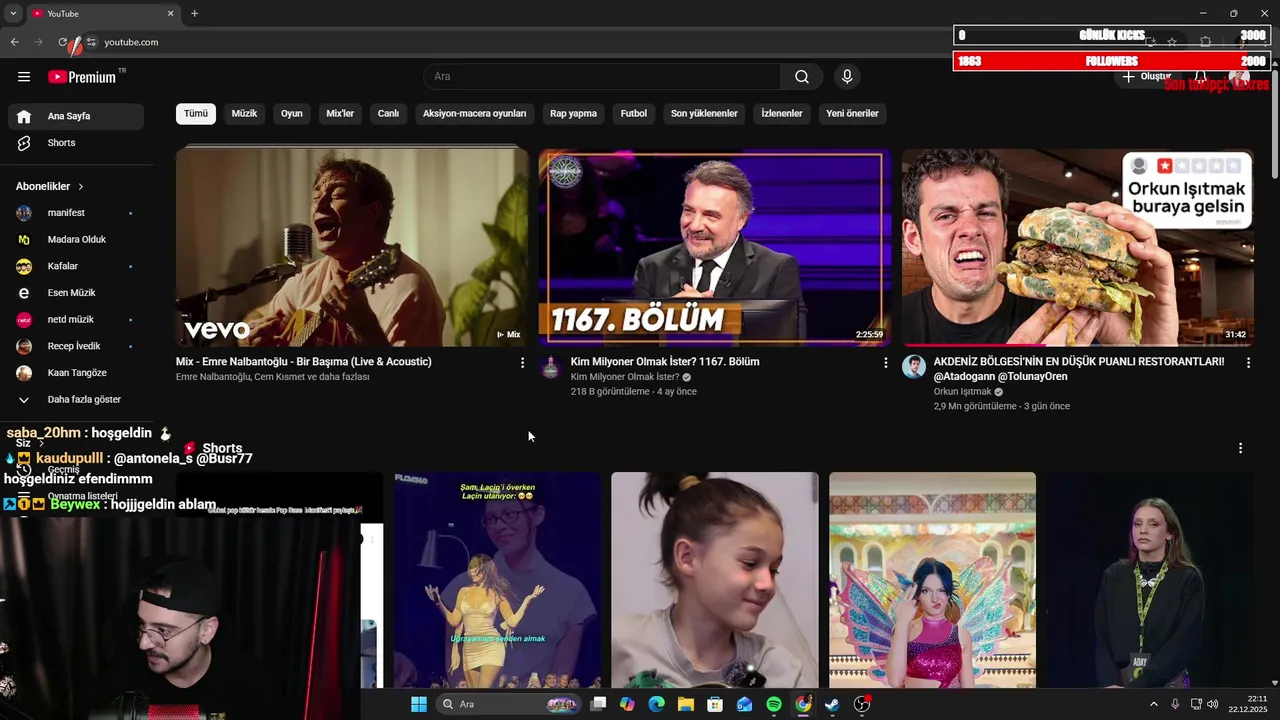1280x720 pixels.
Task: Open the YouTube hamburger guide menu
Action: click(x=24, y=77)
